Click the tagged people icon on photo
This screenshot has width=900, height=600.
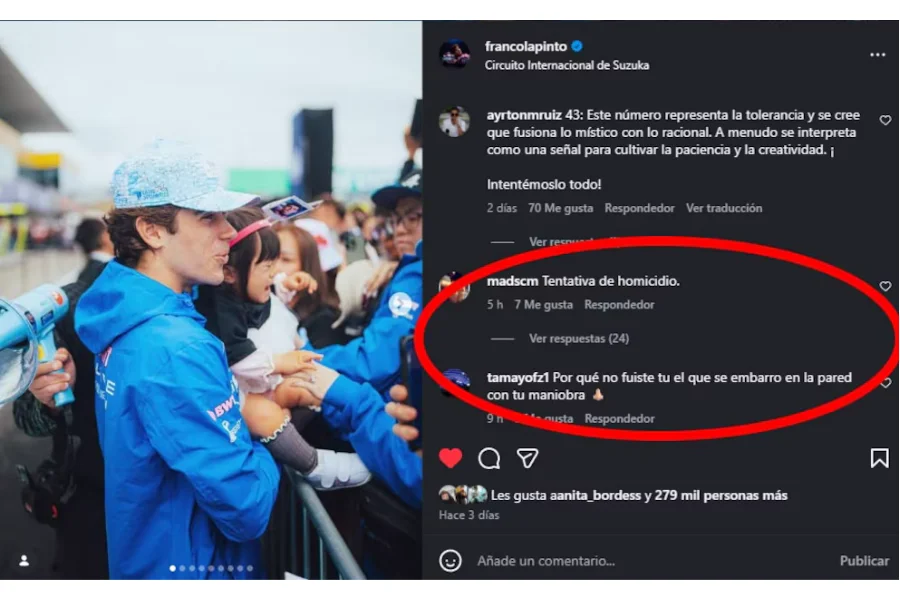[24, 561]
